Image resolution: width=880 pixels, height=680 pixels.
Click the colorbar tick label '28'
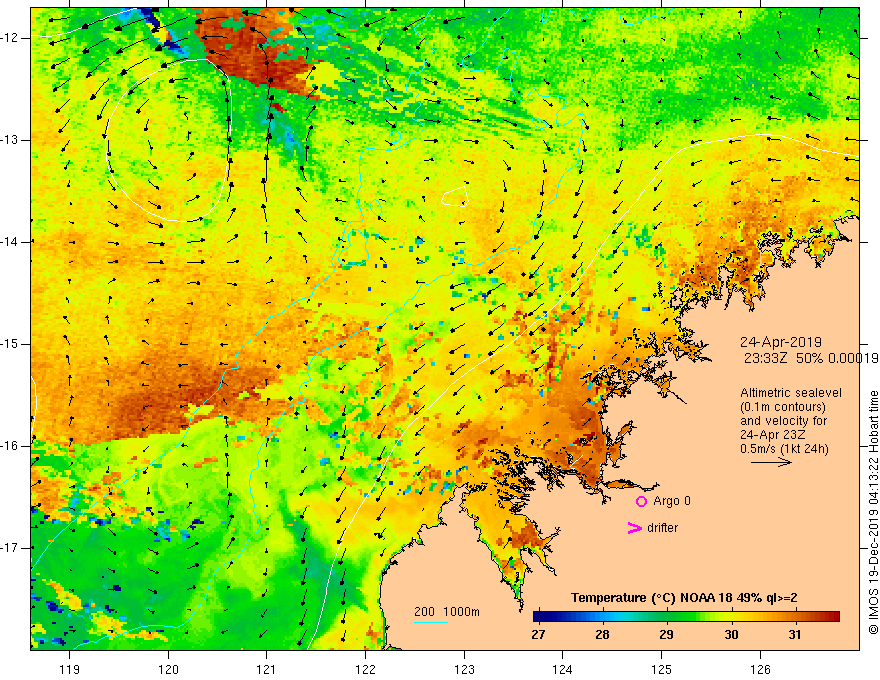[x=602, y=635]
